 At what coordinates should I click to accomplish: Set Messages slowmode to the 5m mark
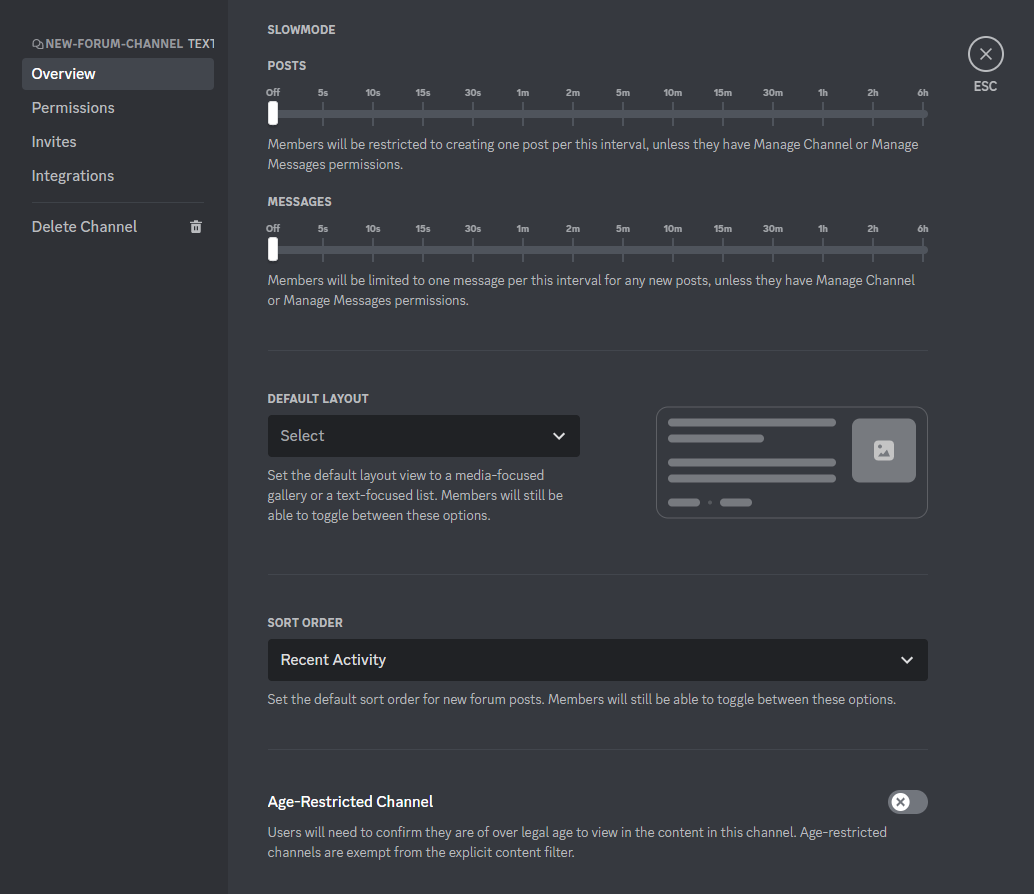pos(623,249)
